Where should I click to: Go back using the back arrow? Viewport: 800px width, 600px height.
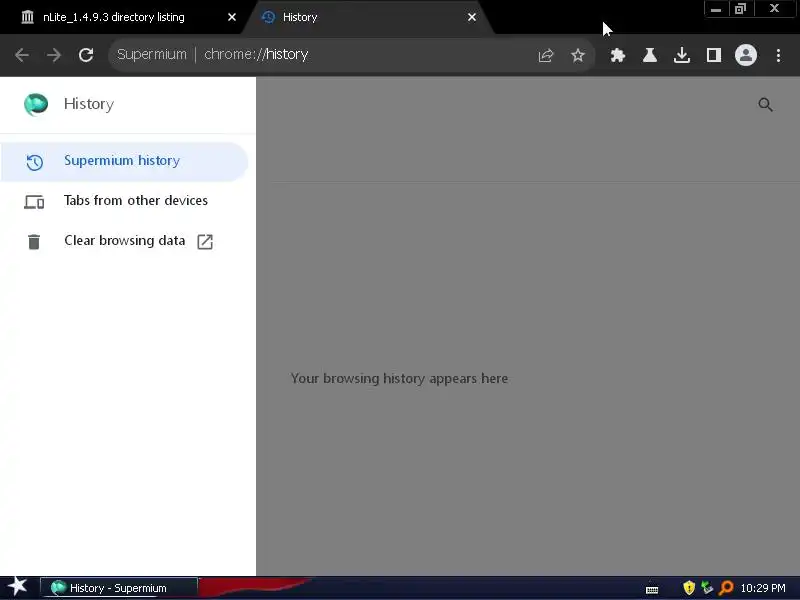(22, 55)
